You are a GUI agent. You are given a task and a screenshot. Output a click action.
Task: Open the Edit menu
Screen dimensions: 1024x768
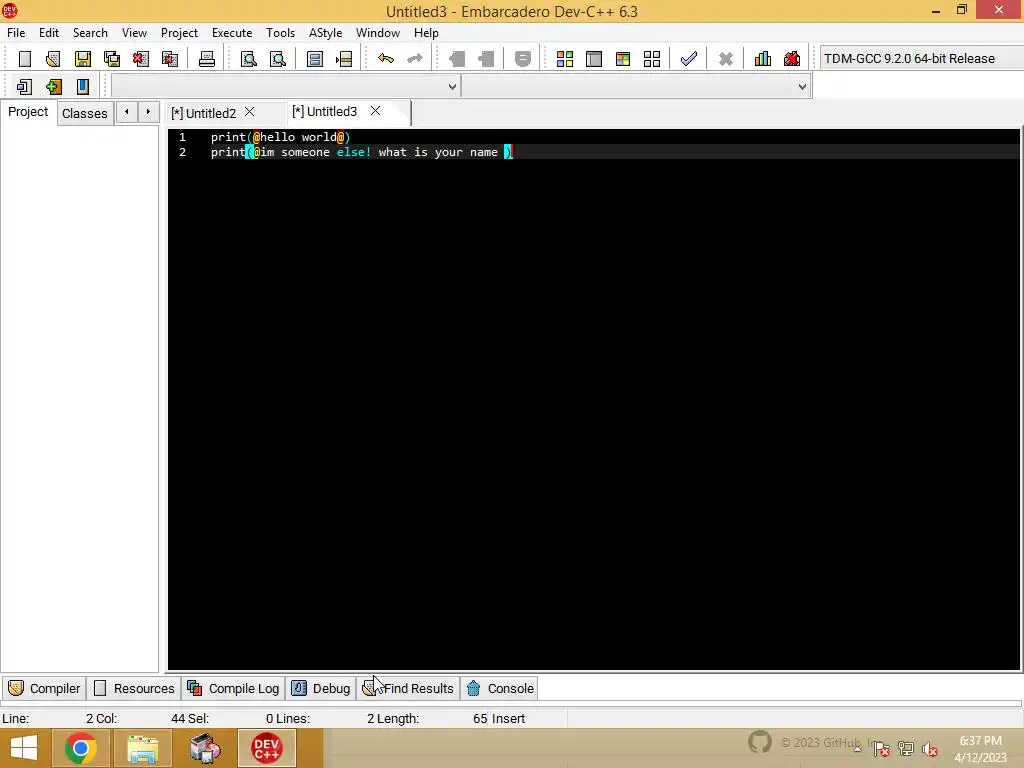click(x=49, y=33)
